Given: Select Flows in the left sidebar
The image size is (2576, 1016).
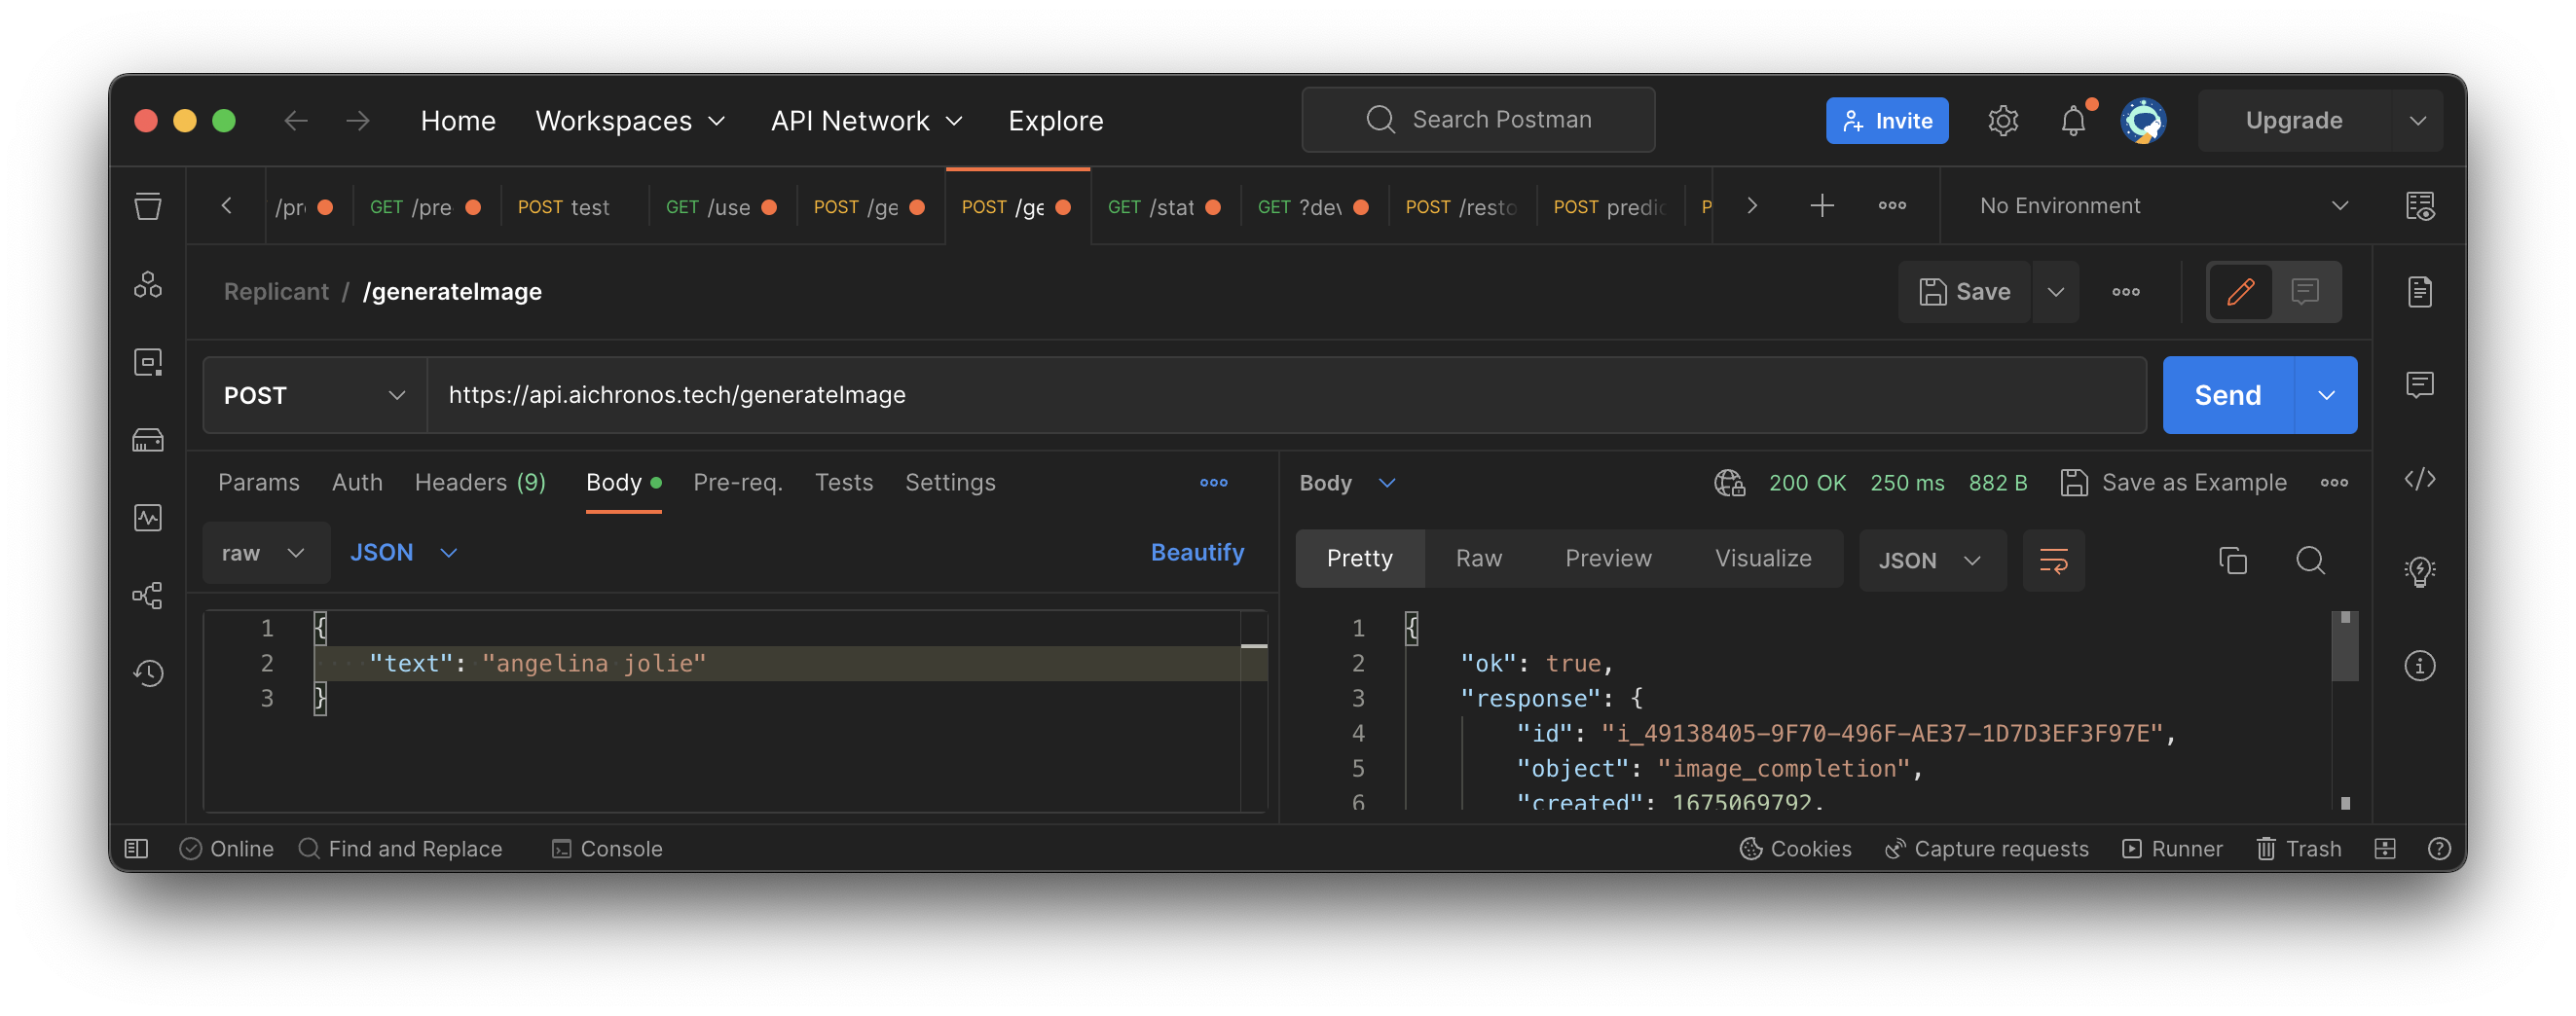Looking at the screenshot, I should 148,595.
